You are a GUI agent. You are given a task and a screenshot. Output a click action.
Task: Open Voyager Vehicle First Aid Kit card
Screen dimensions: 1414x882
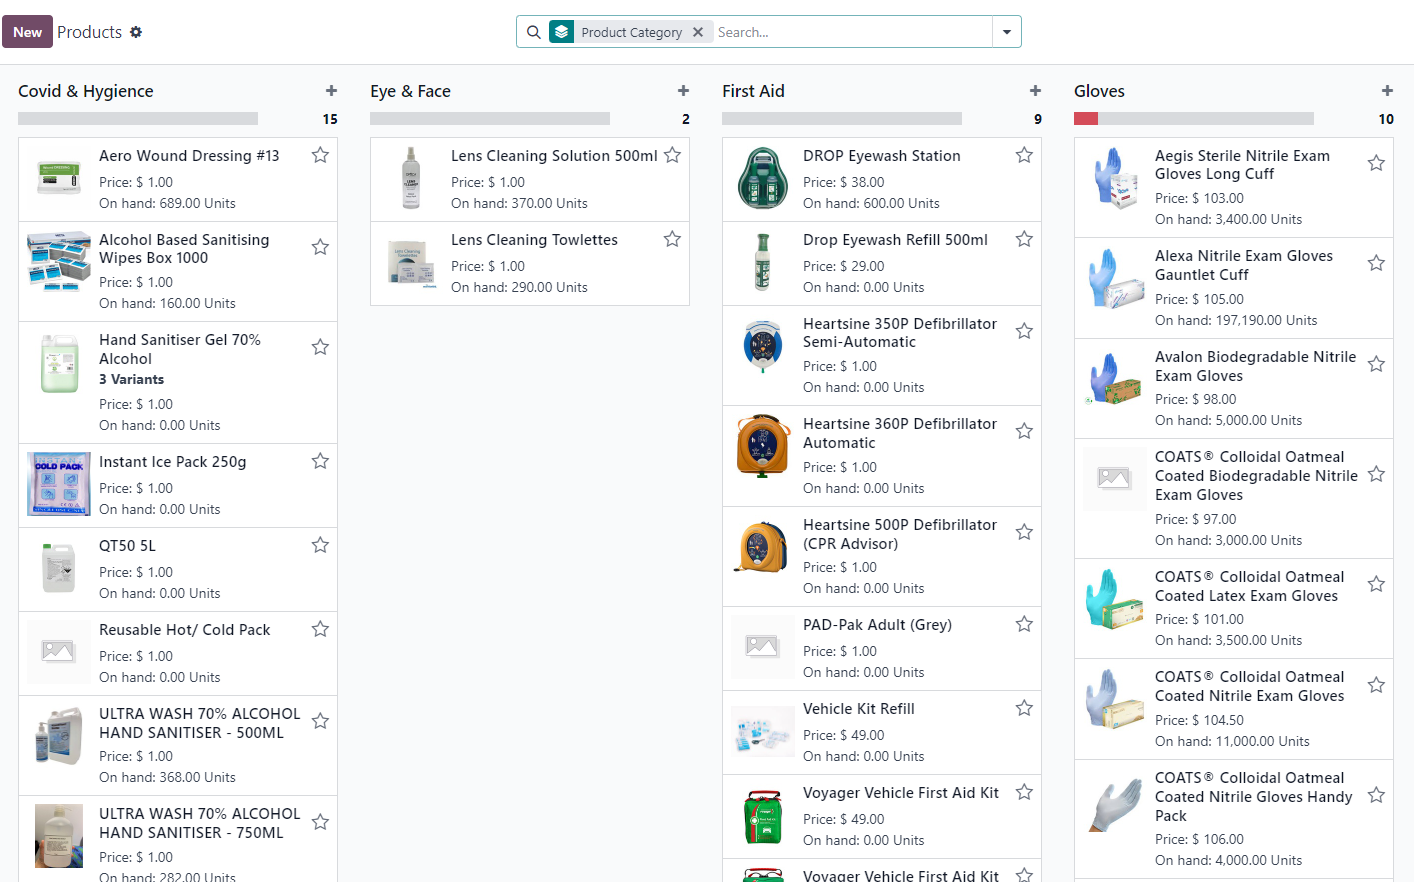click(x=882, y=816)
